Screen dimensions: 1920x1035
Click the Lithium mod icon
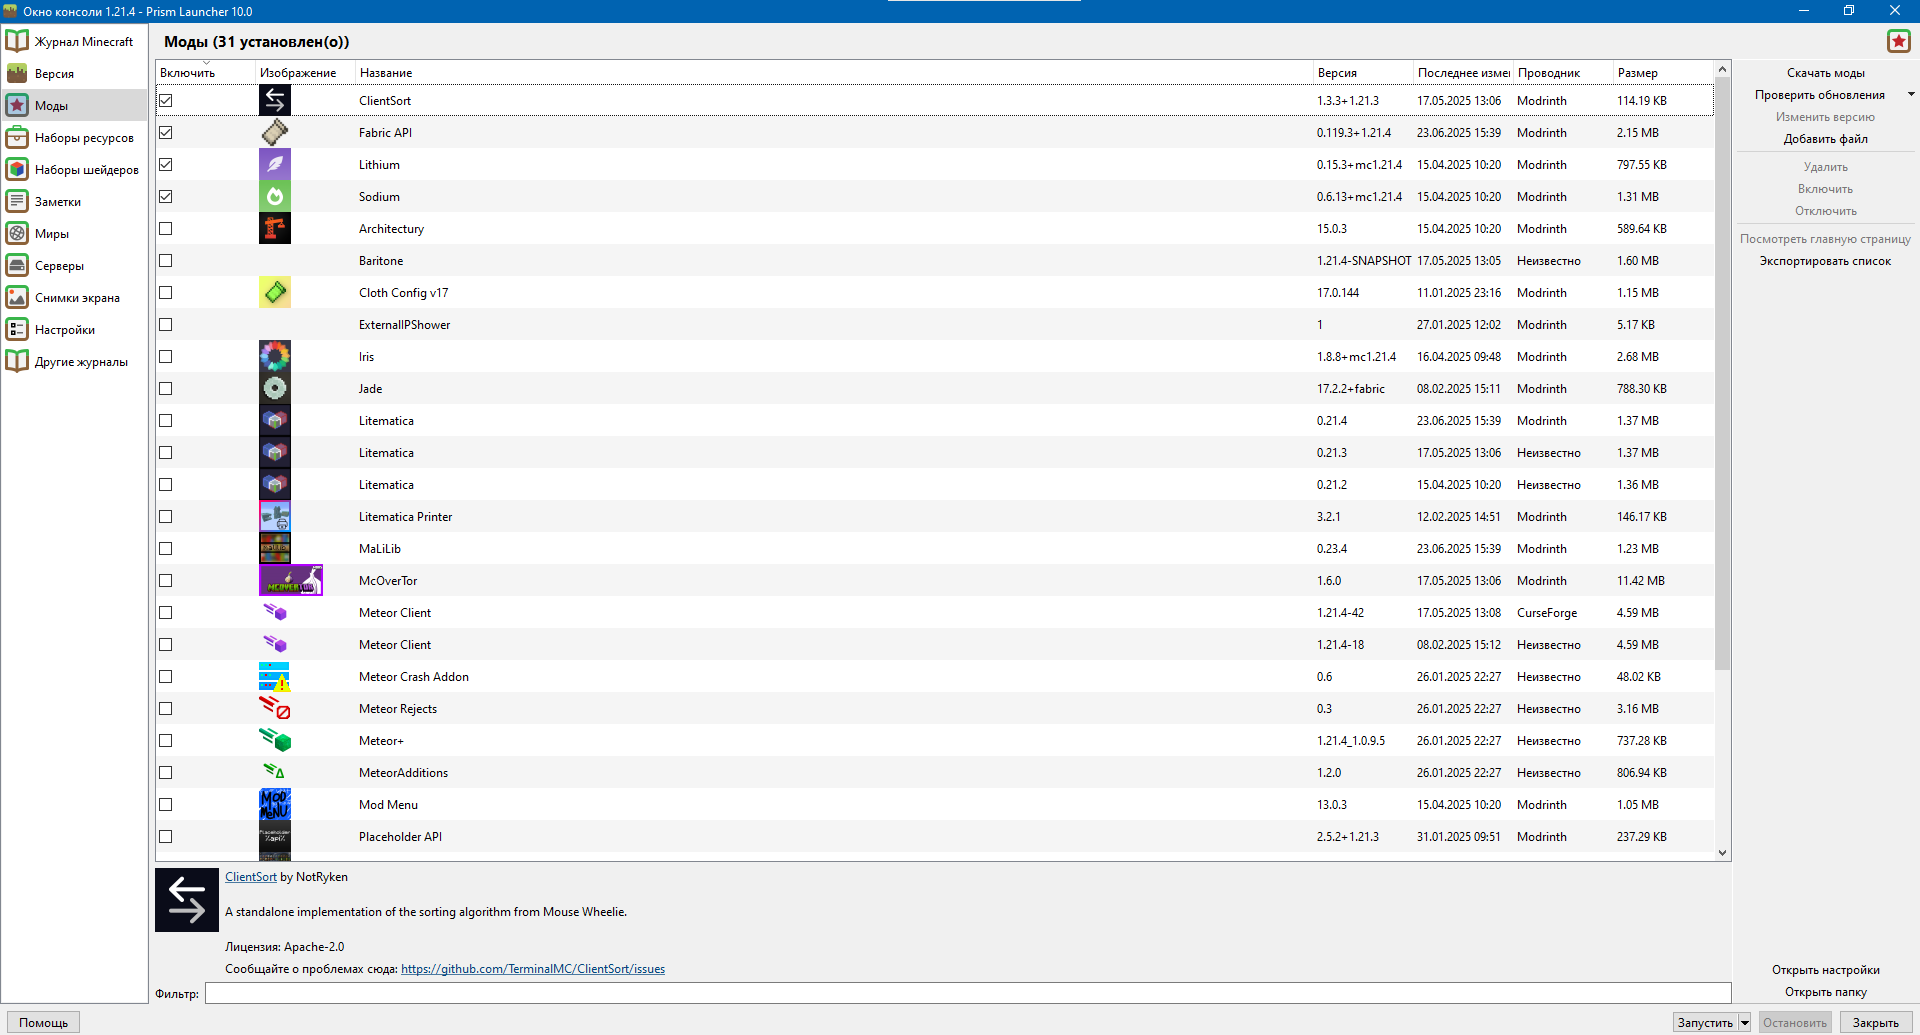(275, 164)
